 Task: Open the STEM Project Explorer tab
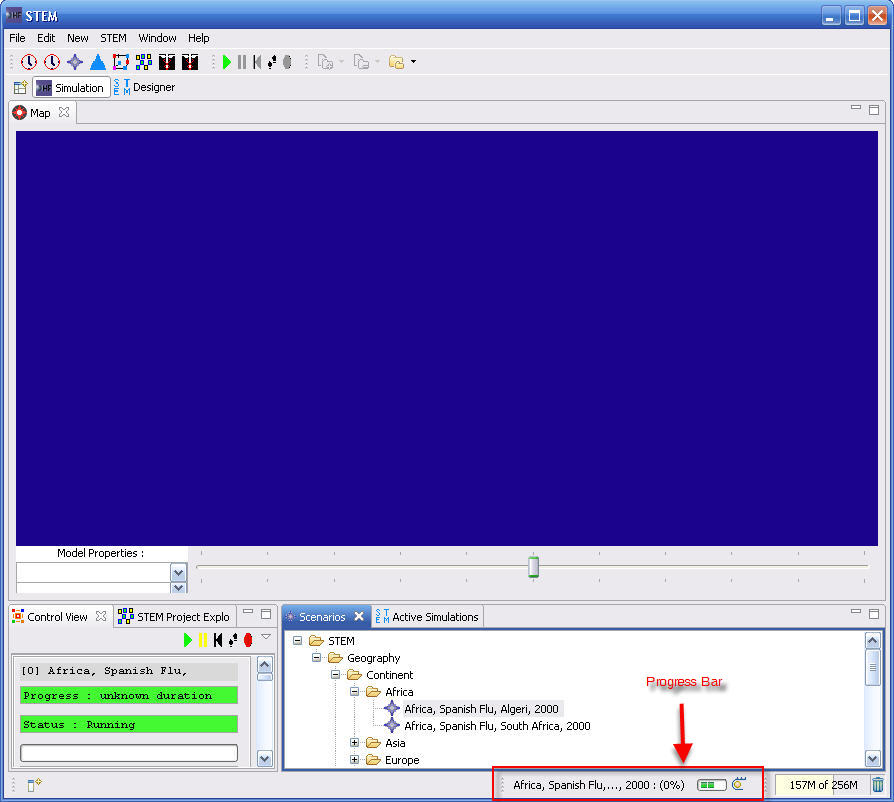[x=174, y=617]
